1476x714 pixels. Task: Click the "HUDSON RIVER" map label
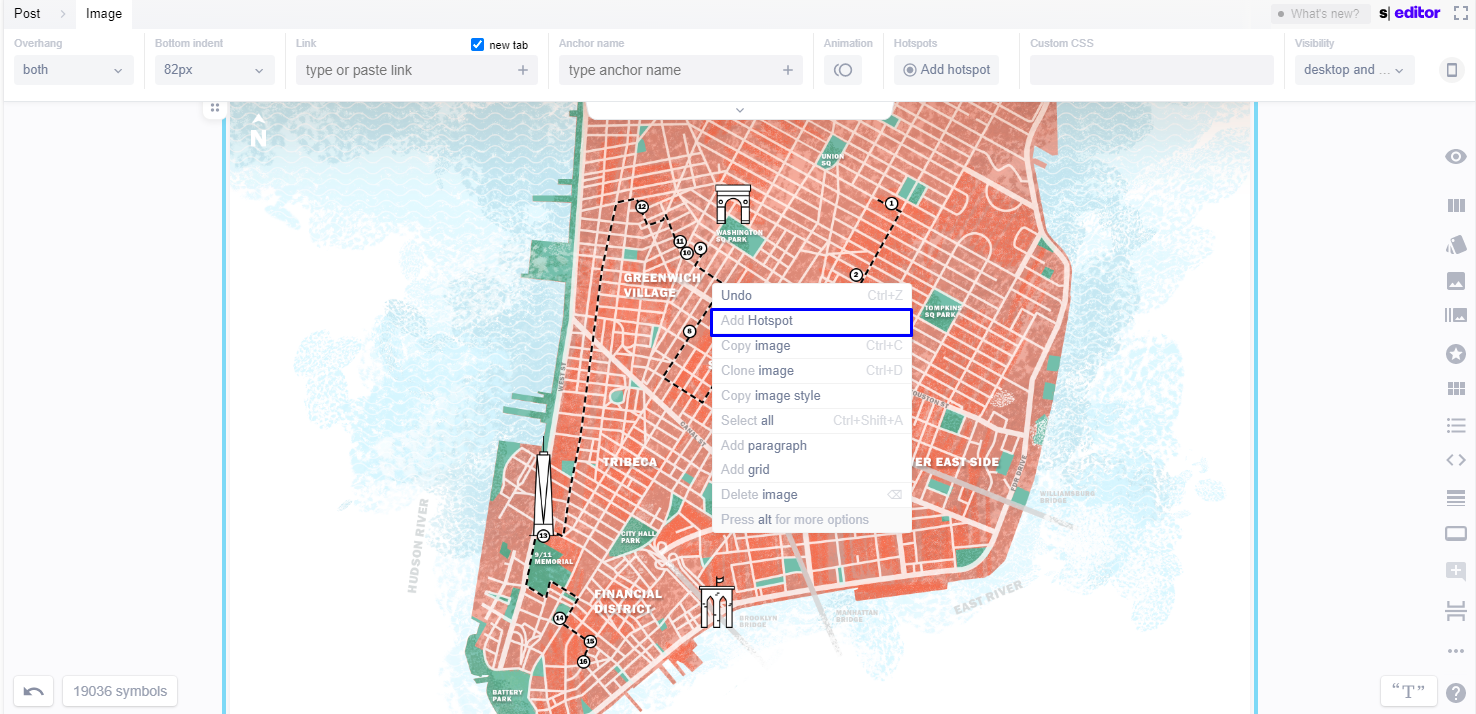point(419,546)
